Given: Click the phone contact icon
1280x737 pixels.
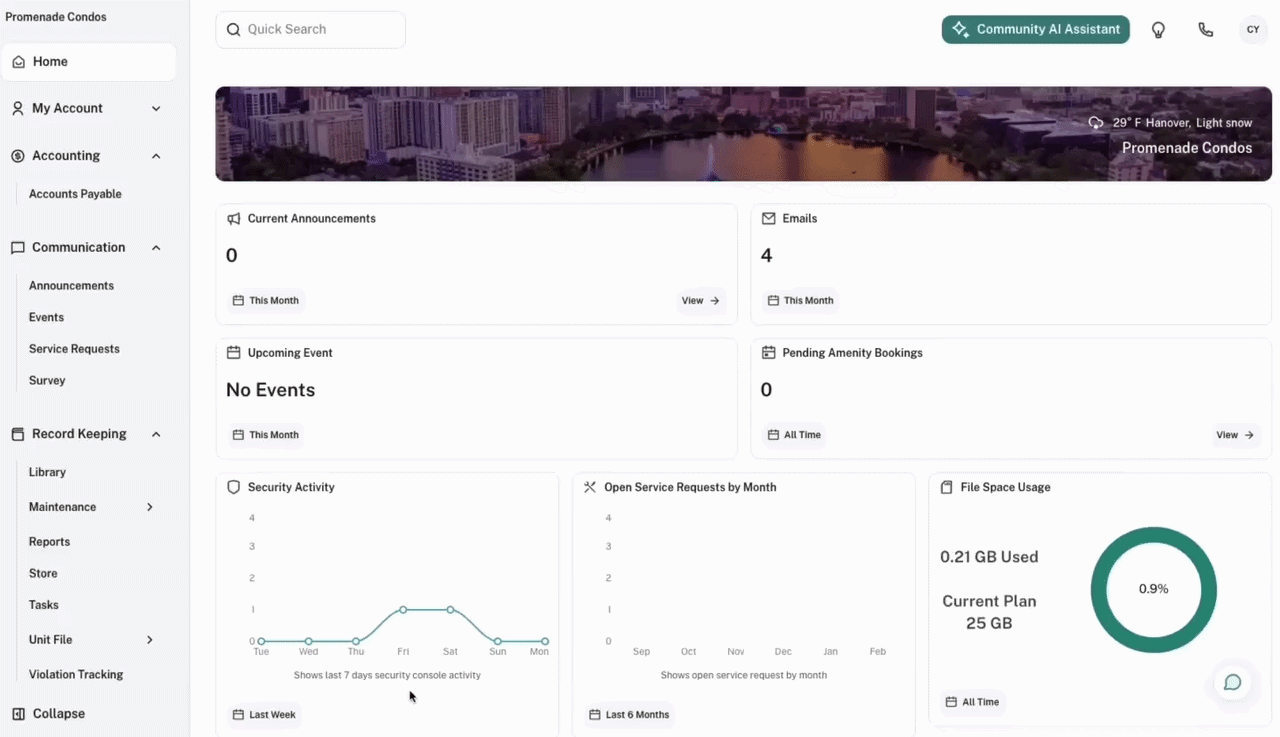Looking at the screenshot, I should [x=1205, y=30].
